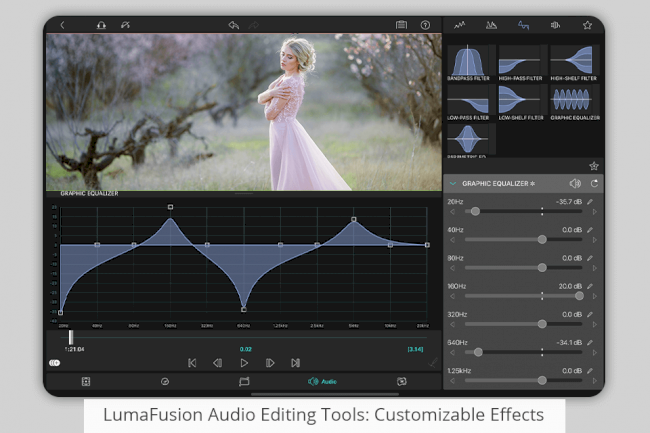Edit the 320Hz value with pencil icon
The image size is (650, 433).
pyautogui.click(x=590, y=314)
